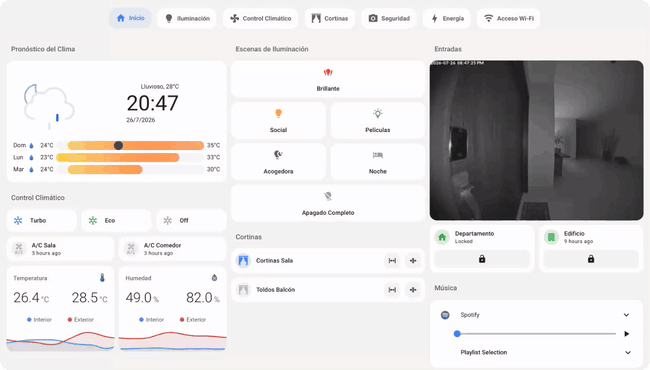650x370 pixels.
Task: Open Toldos Balcón fully
Action: pos(392,290)
